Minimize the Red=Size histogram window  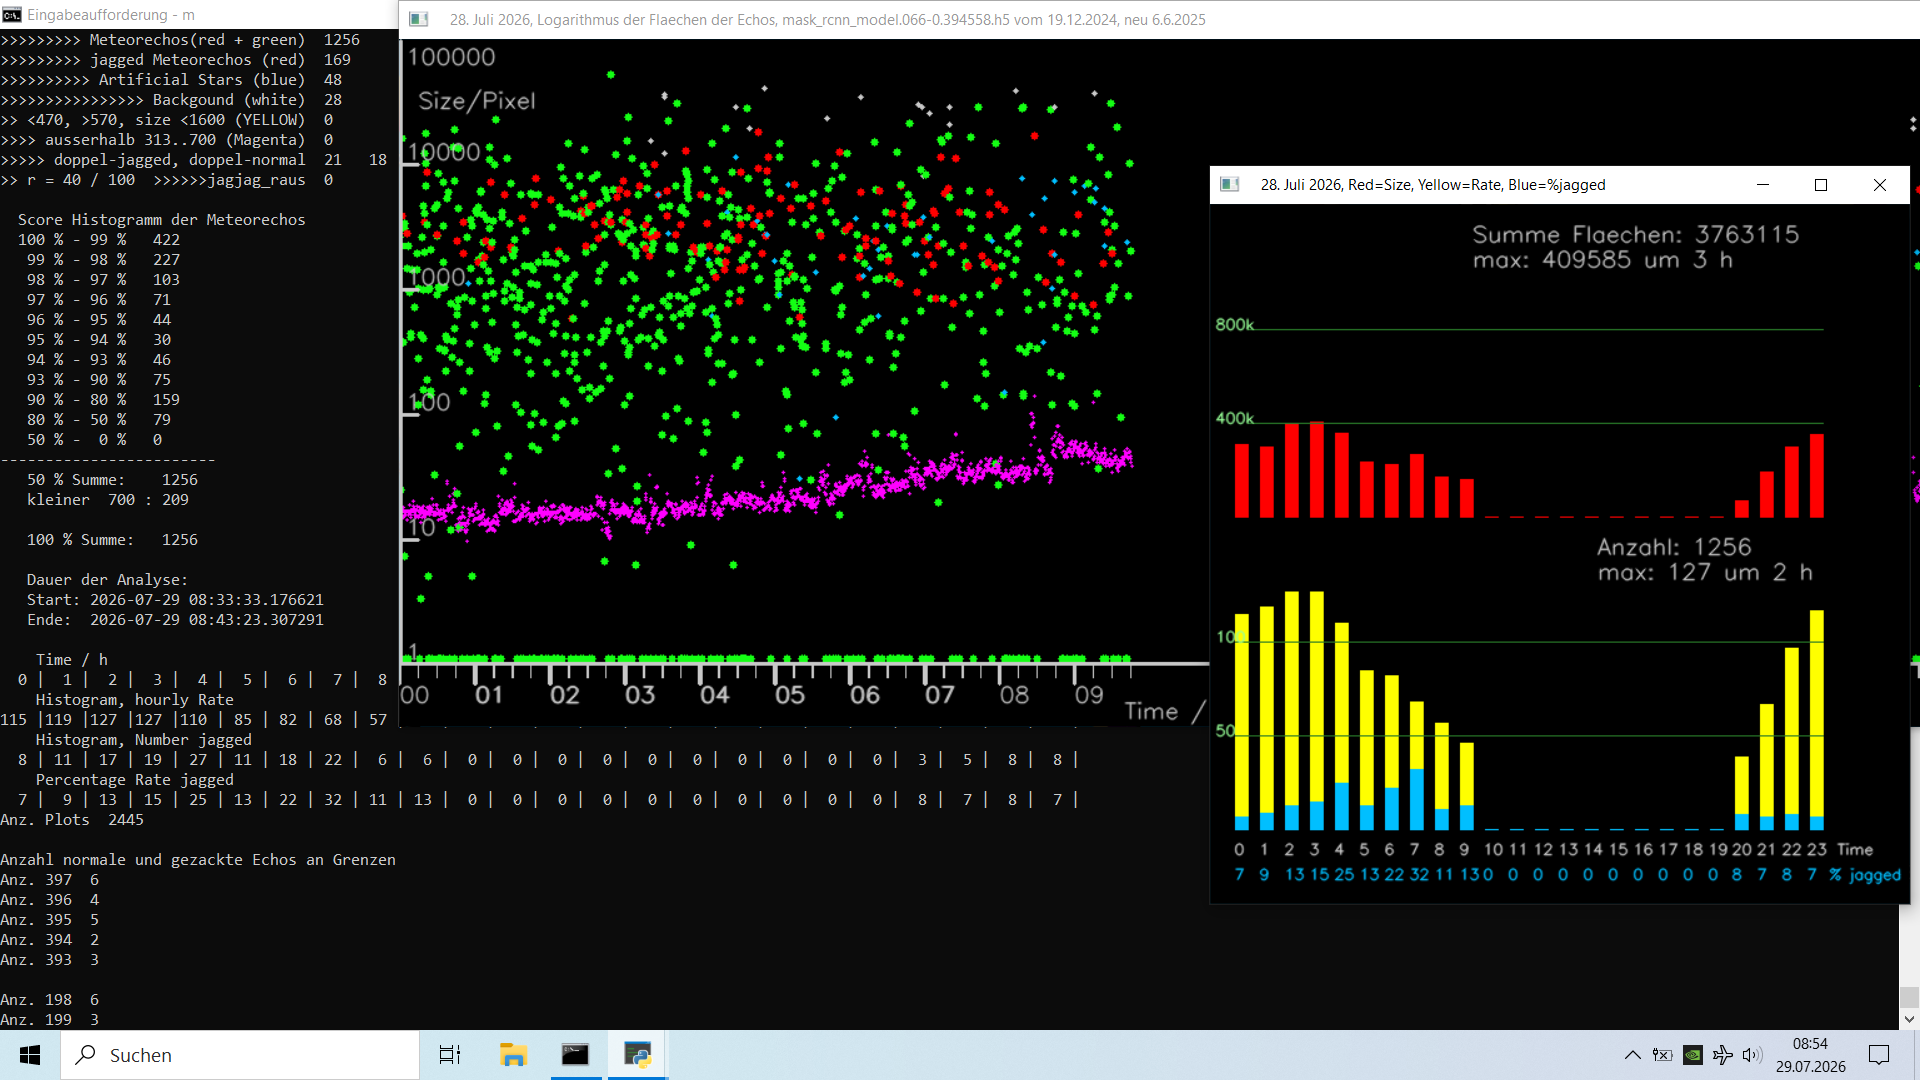click(1763, 184)
